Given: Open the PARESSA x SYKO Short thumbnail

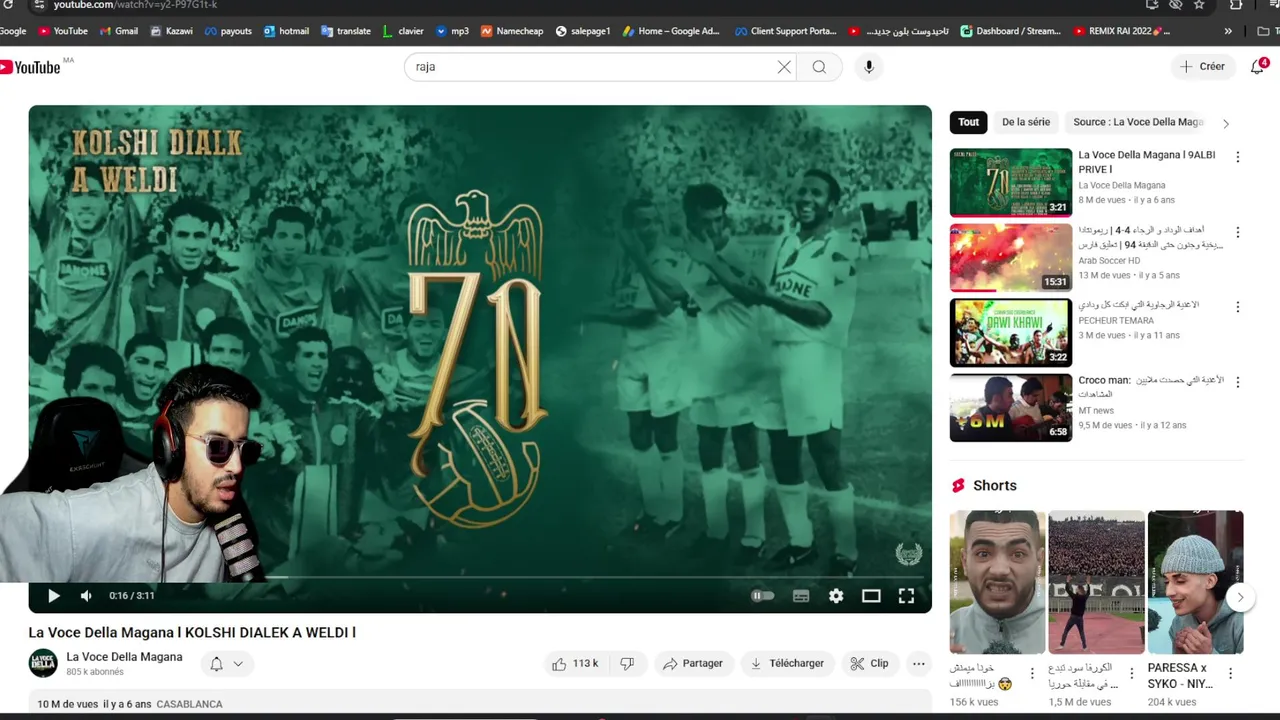Looking at the screenshot, I should click(x=1195, y=582).
